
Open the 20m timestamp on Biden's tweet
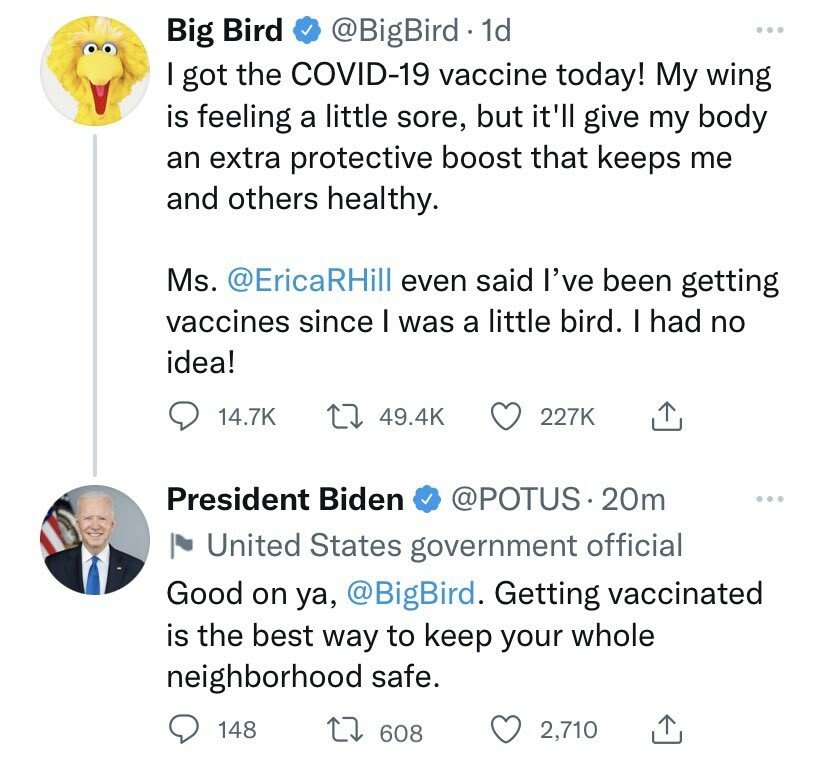[633, 499]
